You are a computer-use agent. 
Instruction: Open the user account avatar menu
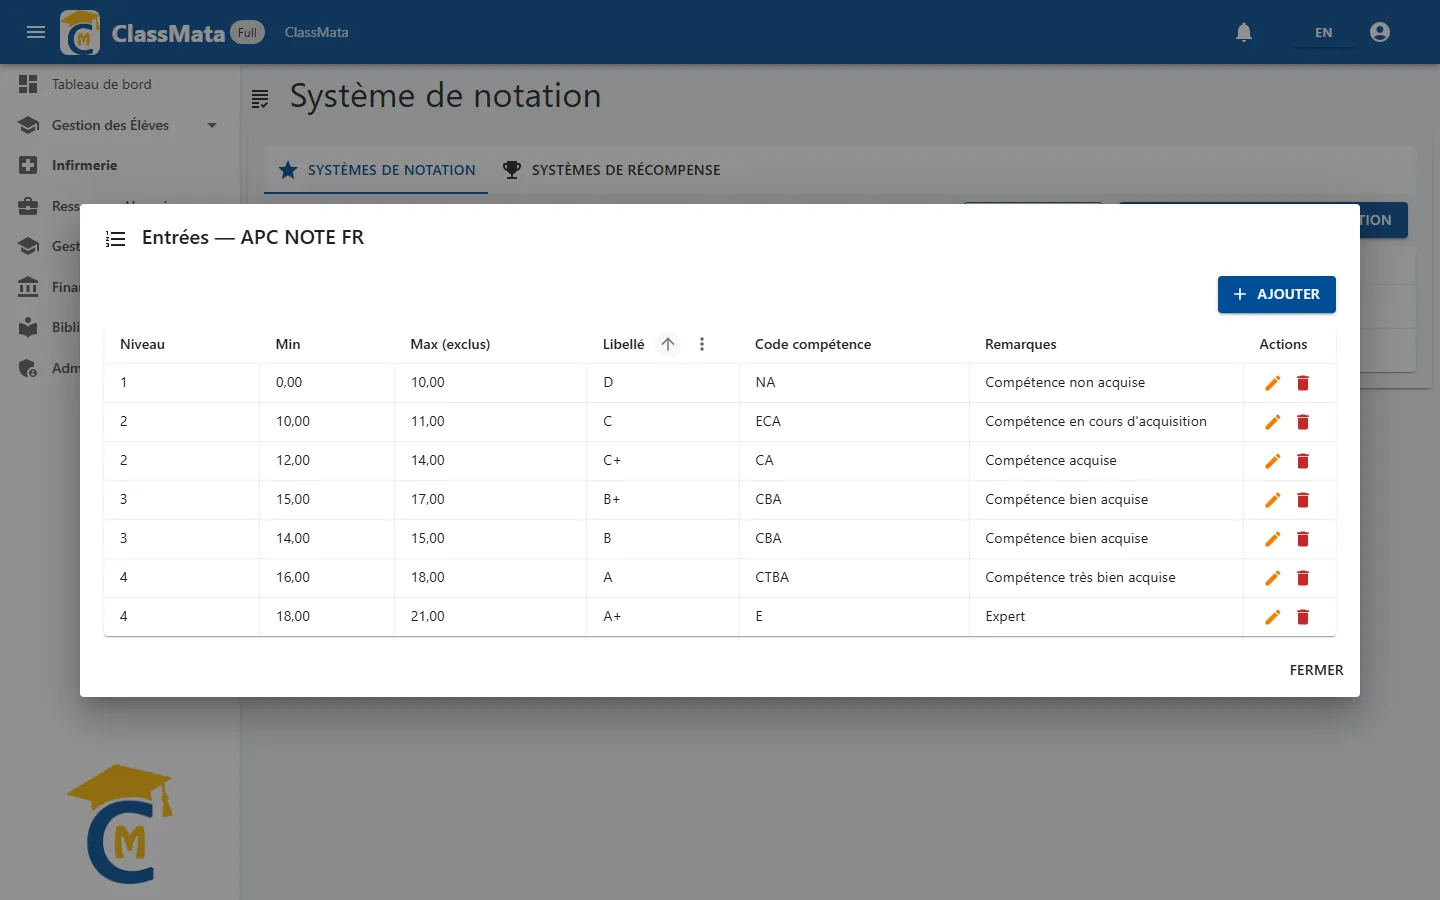[x=1380, y=32]
